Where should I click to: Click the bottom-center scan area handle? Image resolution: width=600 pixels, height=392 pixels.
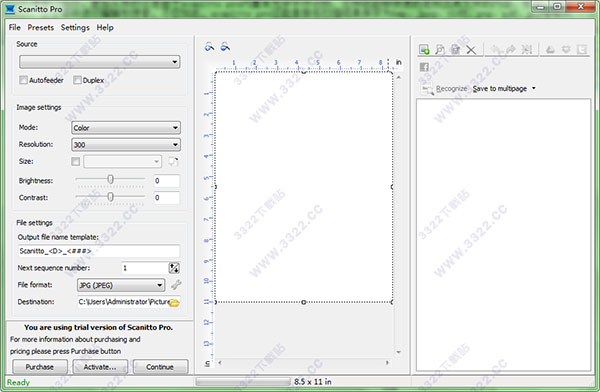click(x=303, y=302)
